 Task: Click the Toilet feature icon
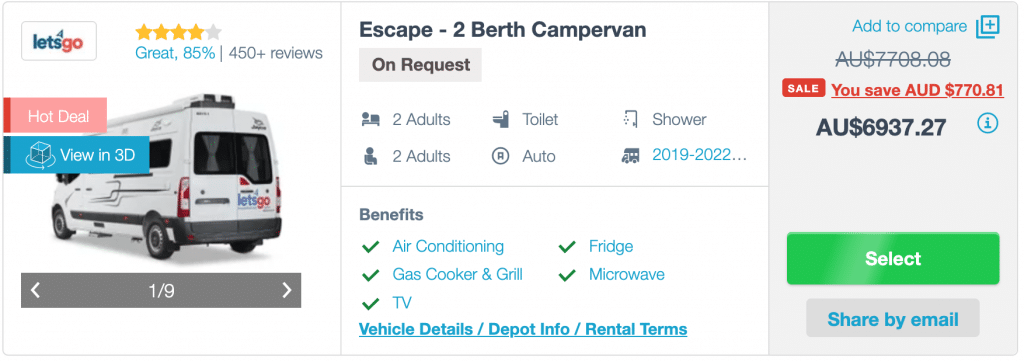click(501, 119)
